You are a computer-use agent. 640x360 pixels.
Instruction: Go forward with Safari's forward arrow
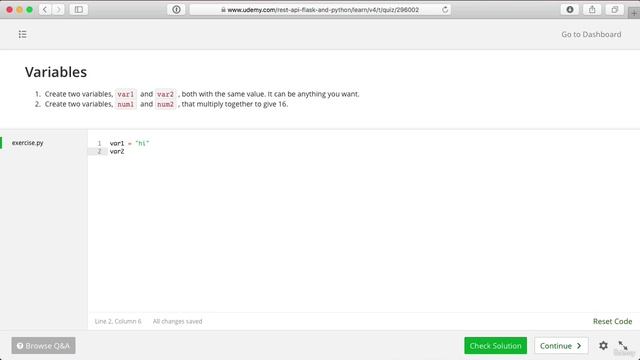pos(58,9)
